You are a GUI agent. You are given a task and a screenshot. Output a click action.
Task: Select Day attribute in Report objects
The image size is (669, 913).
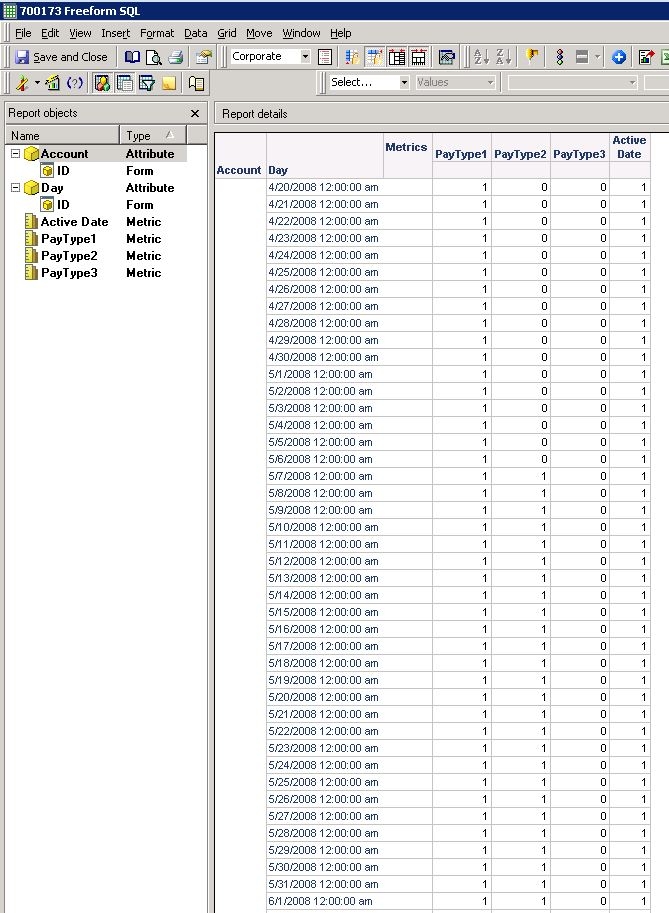52,187
